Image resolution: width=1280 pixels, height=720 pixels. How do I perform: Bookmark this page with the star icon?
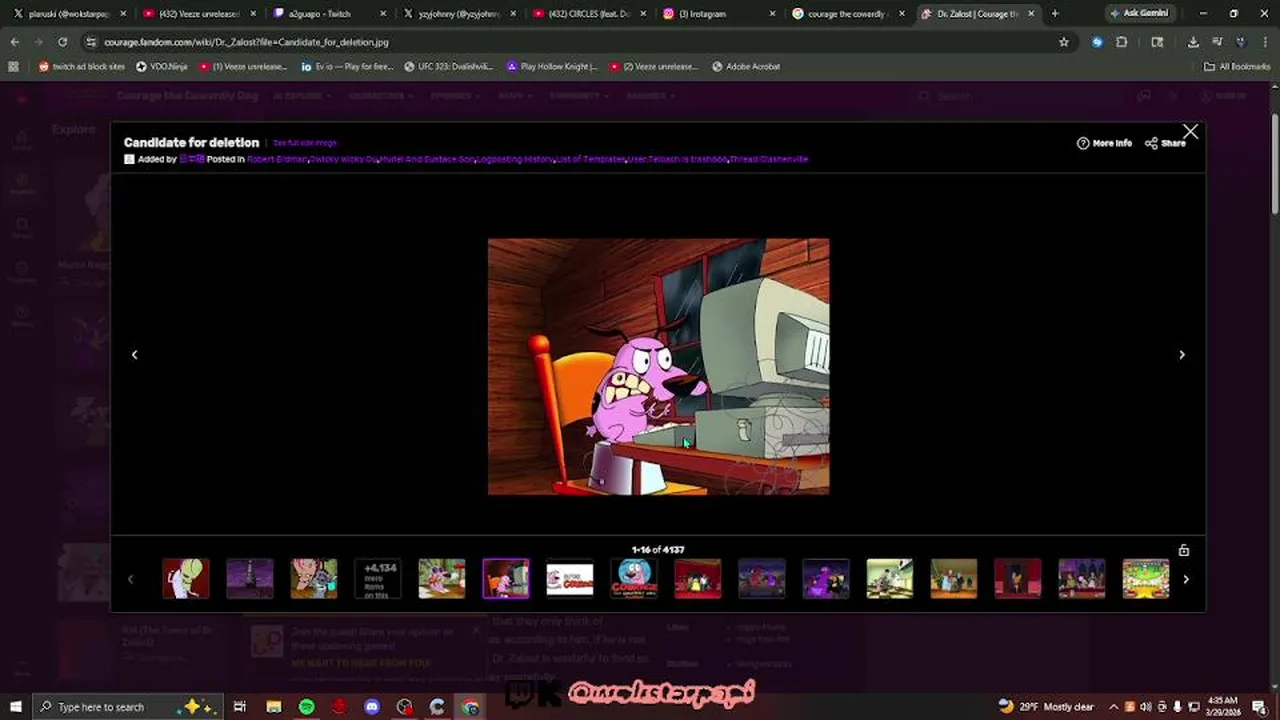coord(1064,42)
